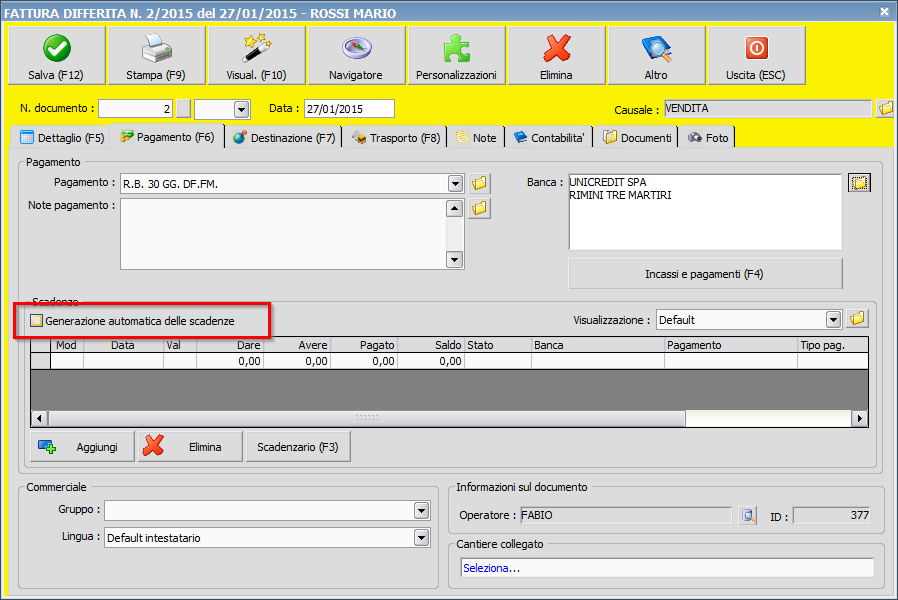The width and height of the screenshot is (898, 600).
Task: Close the Fattura Differita window
Action: tap(885, 11)
